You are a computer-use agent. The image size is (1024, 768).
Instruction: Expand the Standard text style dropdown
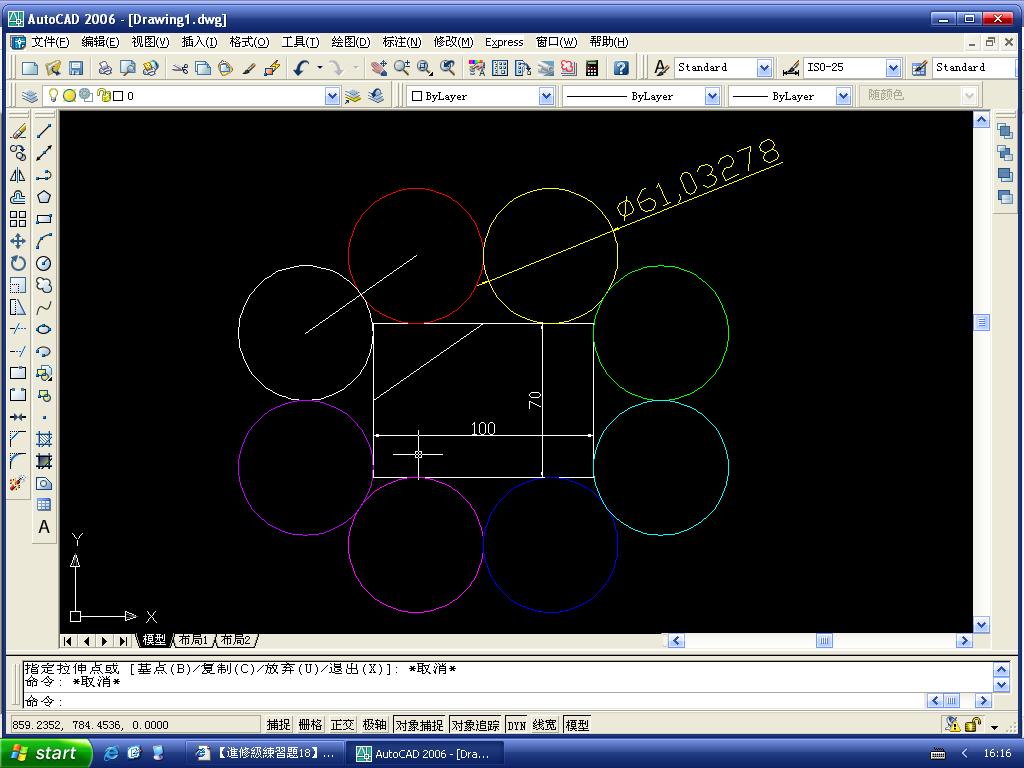(764, 68)
